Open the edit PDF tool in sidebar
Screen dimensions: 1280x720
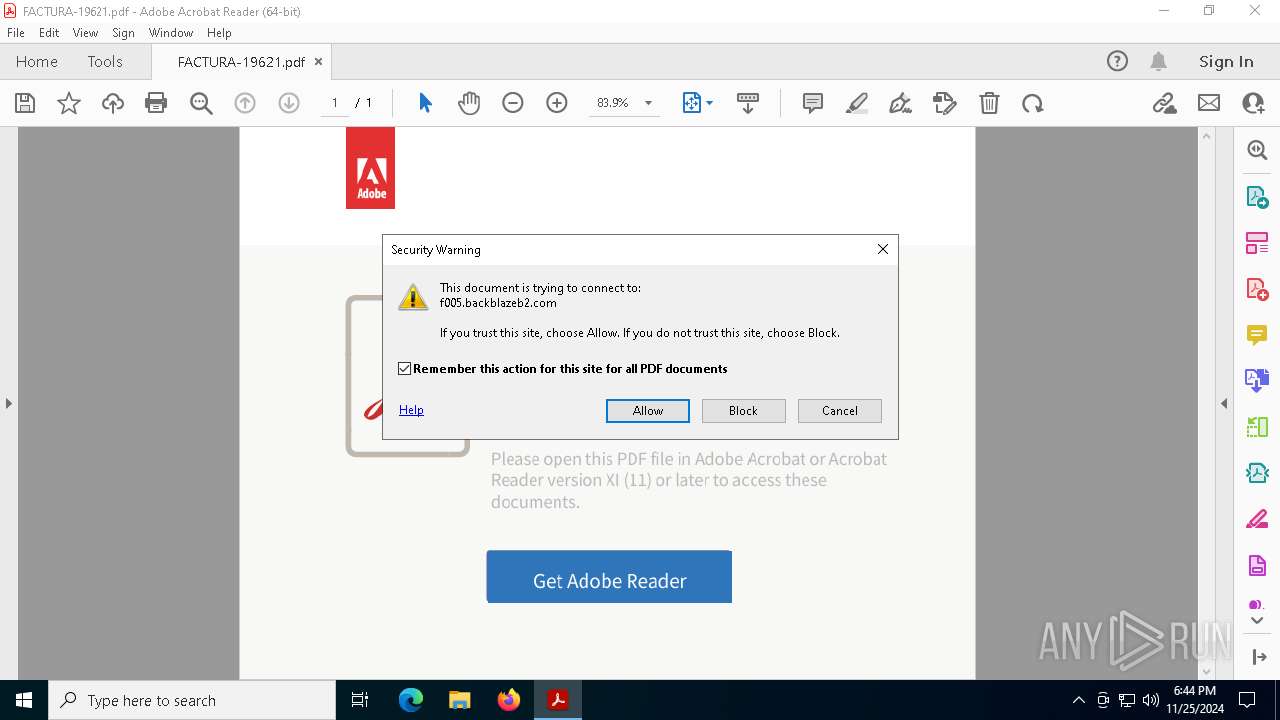pyautogui.click(x=1257, y=243)
